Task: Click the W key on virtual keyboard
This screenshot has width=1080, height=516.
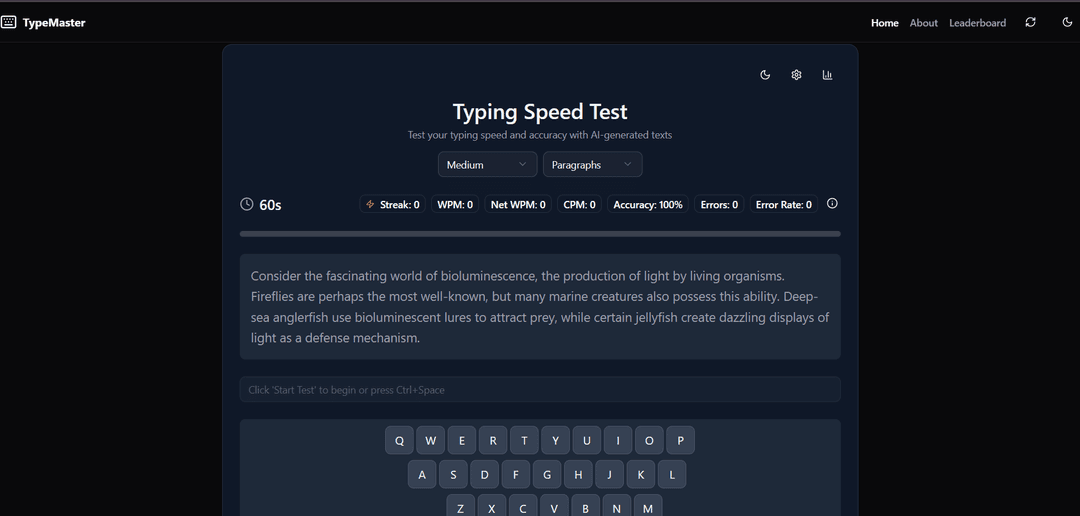Action: [x=430, y=440]
